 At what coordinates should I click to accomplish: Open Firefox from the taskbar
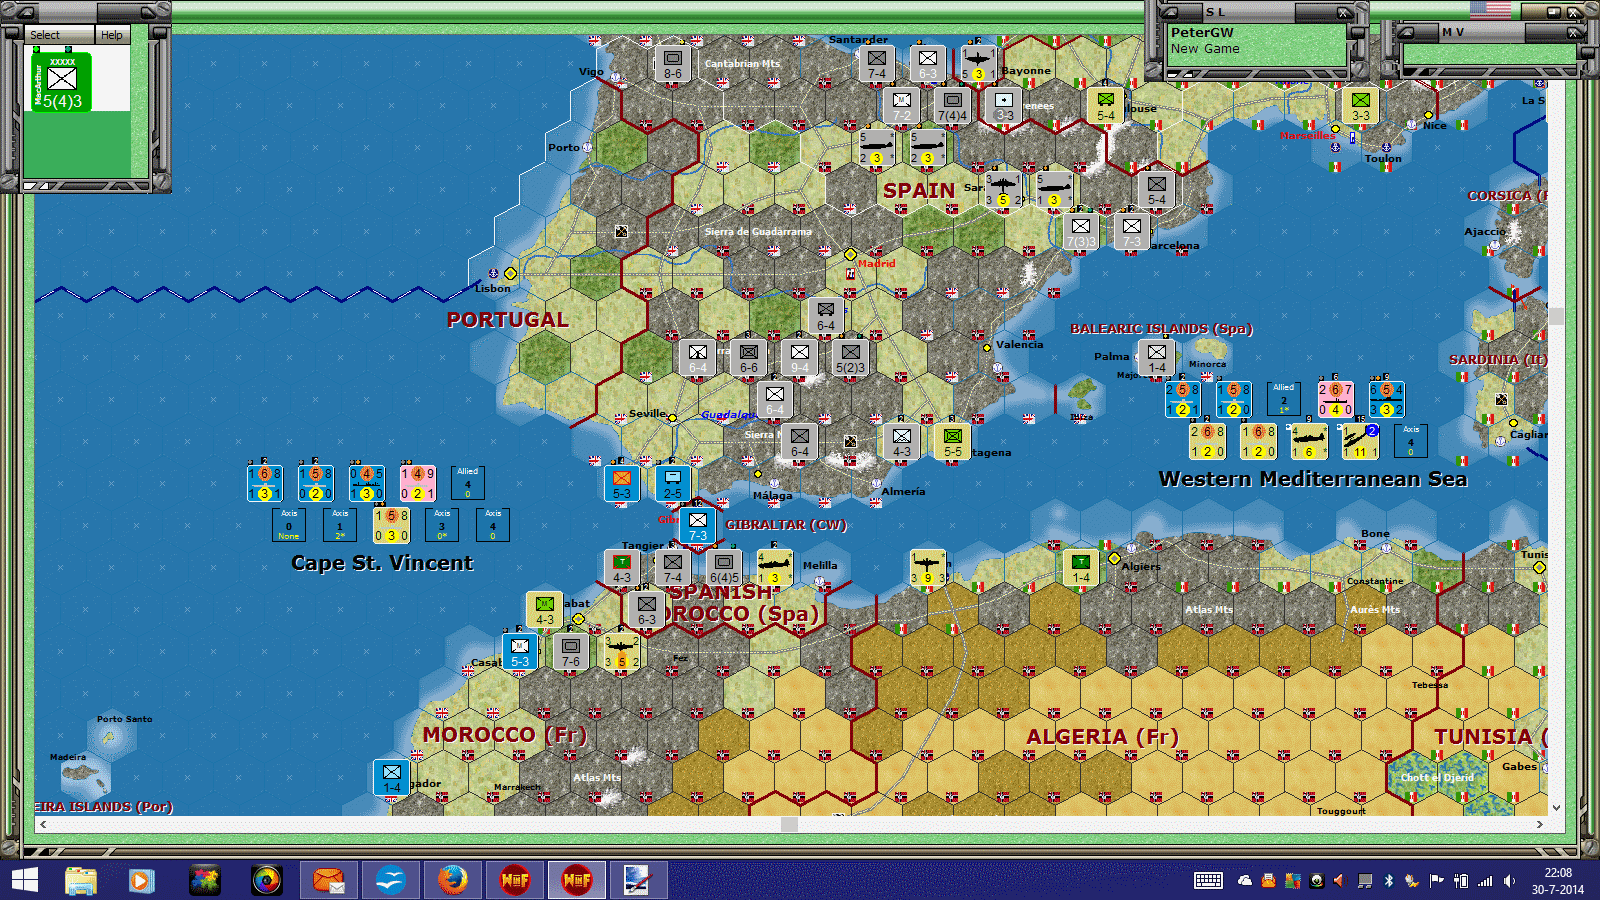click(452, 880)
